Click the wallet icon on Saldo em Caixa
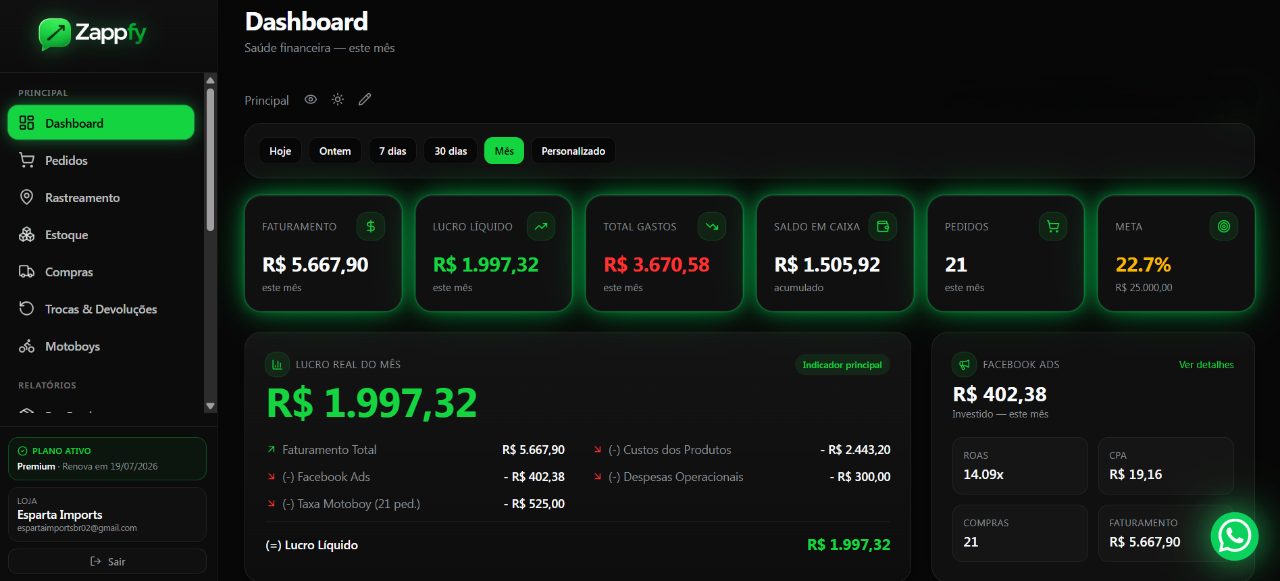 (882, 227)
